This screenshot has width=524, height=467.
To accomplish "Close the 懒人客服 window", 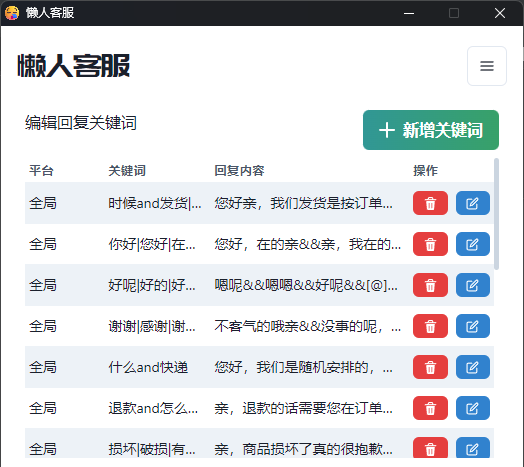I will (x=500, y=13).
